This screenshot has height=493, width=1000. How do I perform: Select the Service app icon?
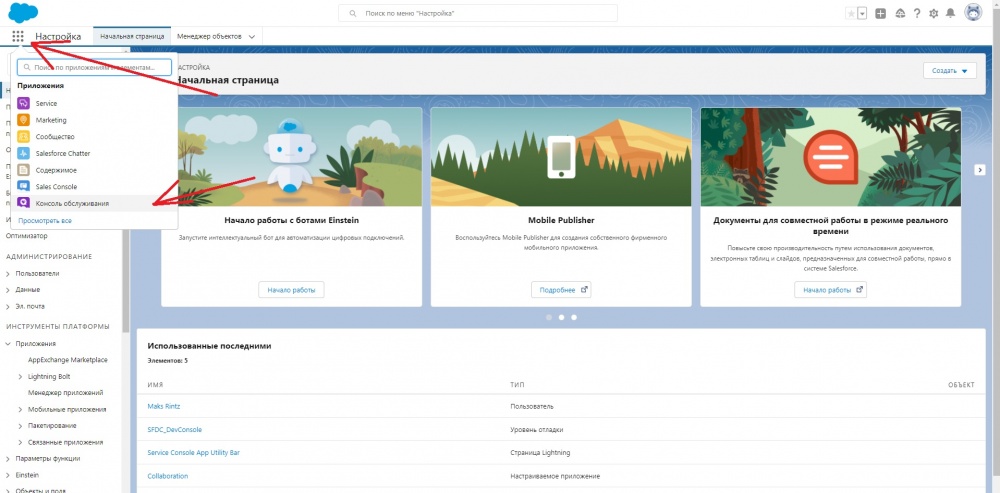click(x=24, y=103)
